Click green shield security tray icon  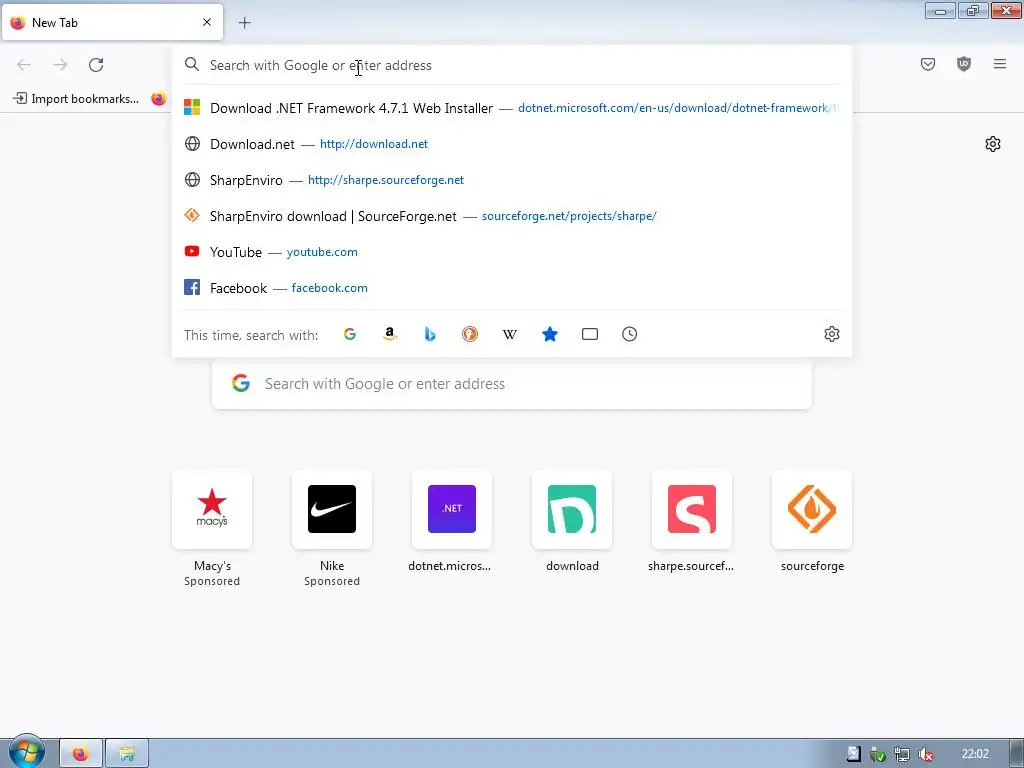(878, 754)
